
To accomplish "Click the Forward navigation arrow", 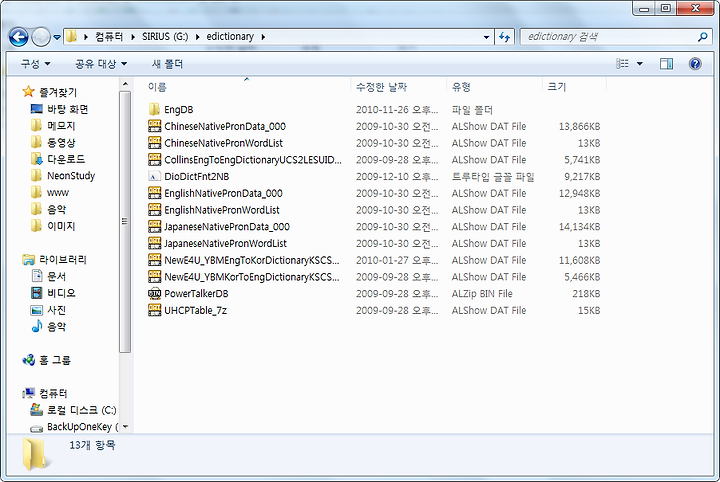I will (40, 37).
